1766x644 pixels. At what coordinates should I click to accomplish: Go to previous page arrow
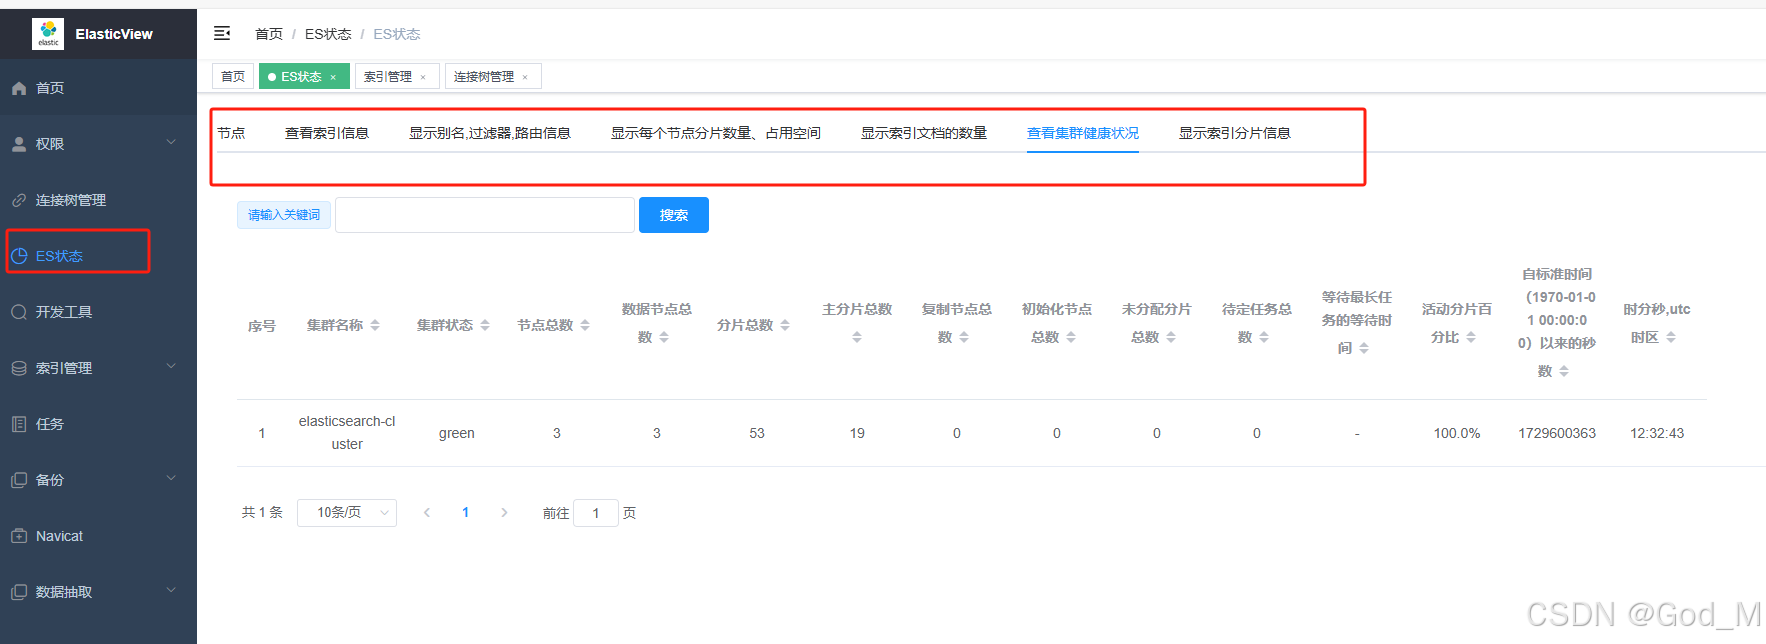point(427,513)
